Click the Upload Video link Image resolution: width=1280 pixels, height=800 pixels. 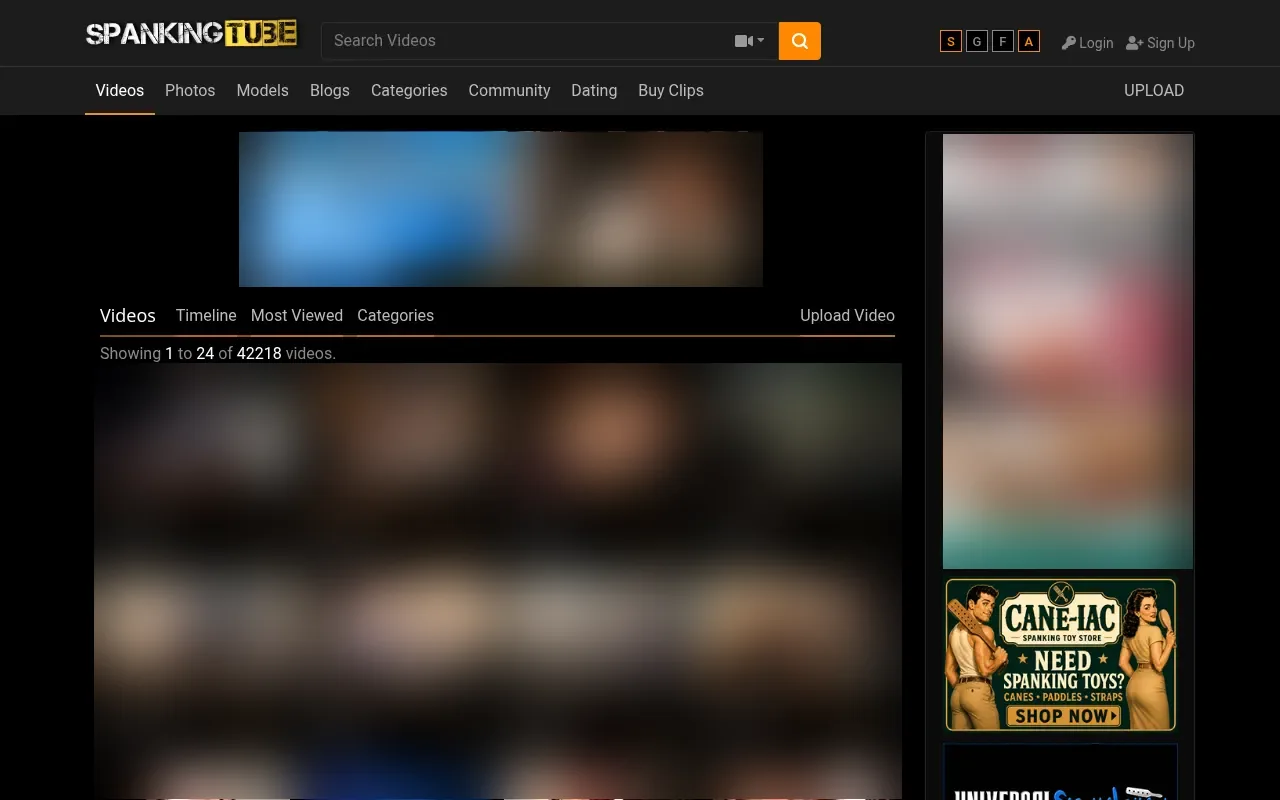(x=847, y=315)
